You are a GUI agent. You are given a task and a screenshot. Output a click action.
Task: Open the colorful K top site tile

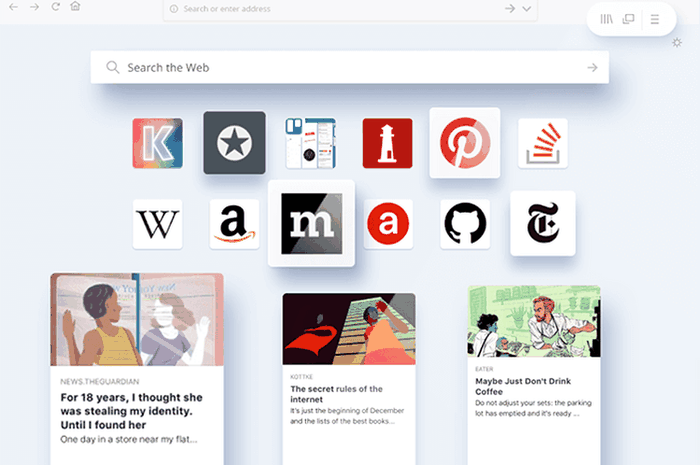coord(158,143)
